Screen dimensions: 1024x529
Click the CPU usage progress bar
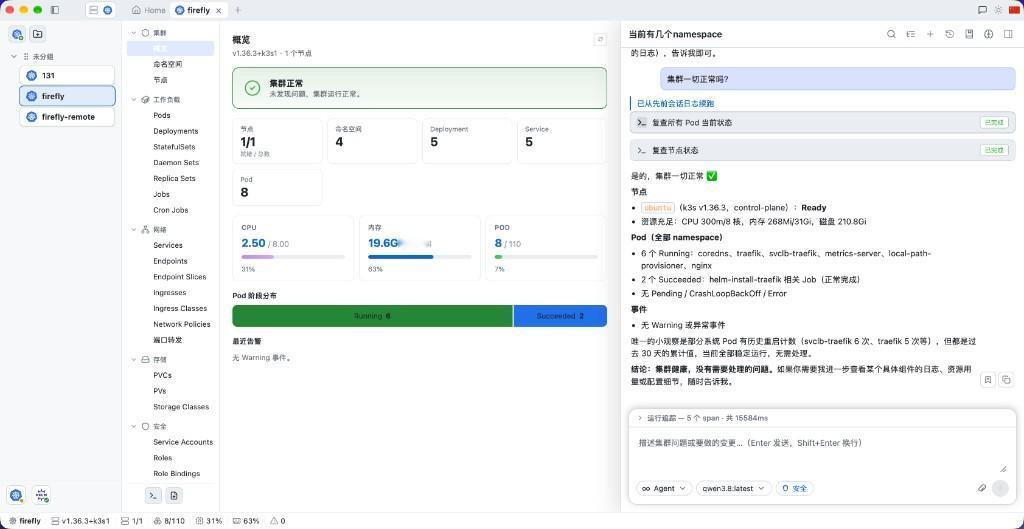pyautogui.click(x=293, y=257)
